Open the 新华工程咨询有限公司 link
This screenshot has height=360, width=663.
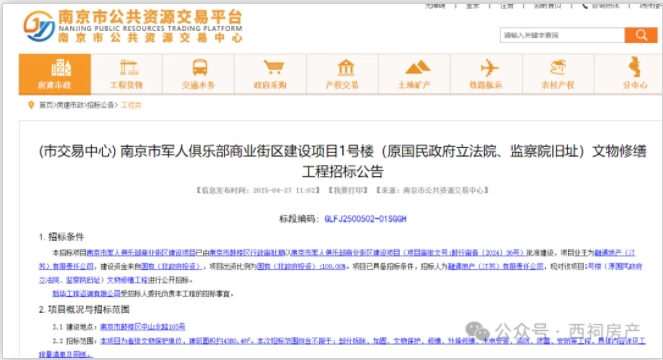pos(86,293)
